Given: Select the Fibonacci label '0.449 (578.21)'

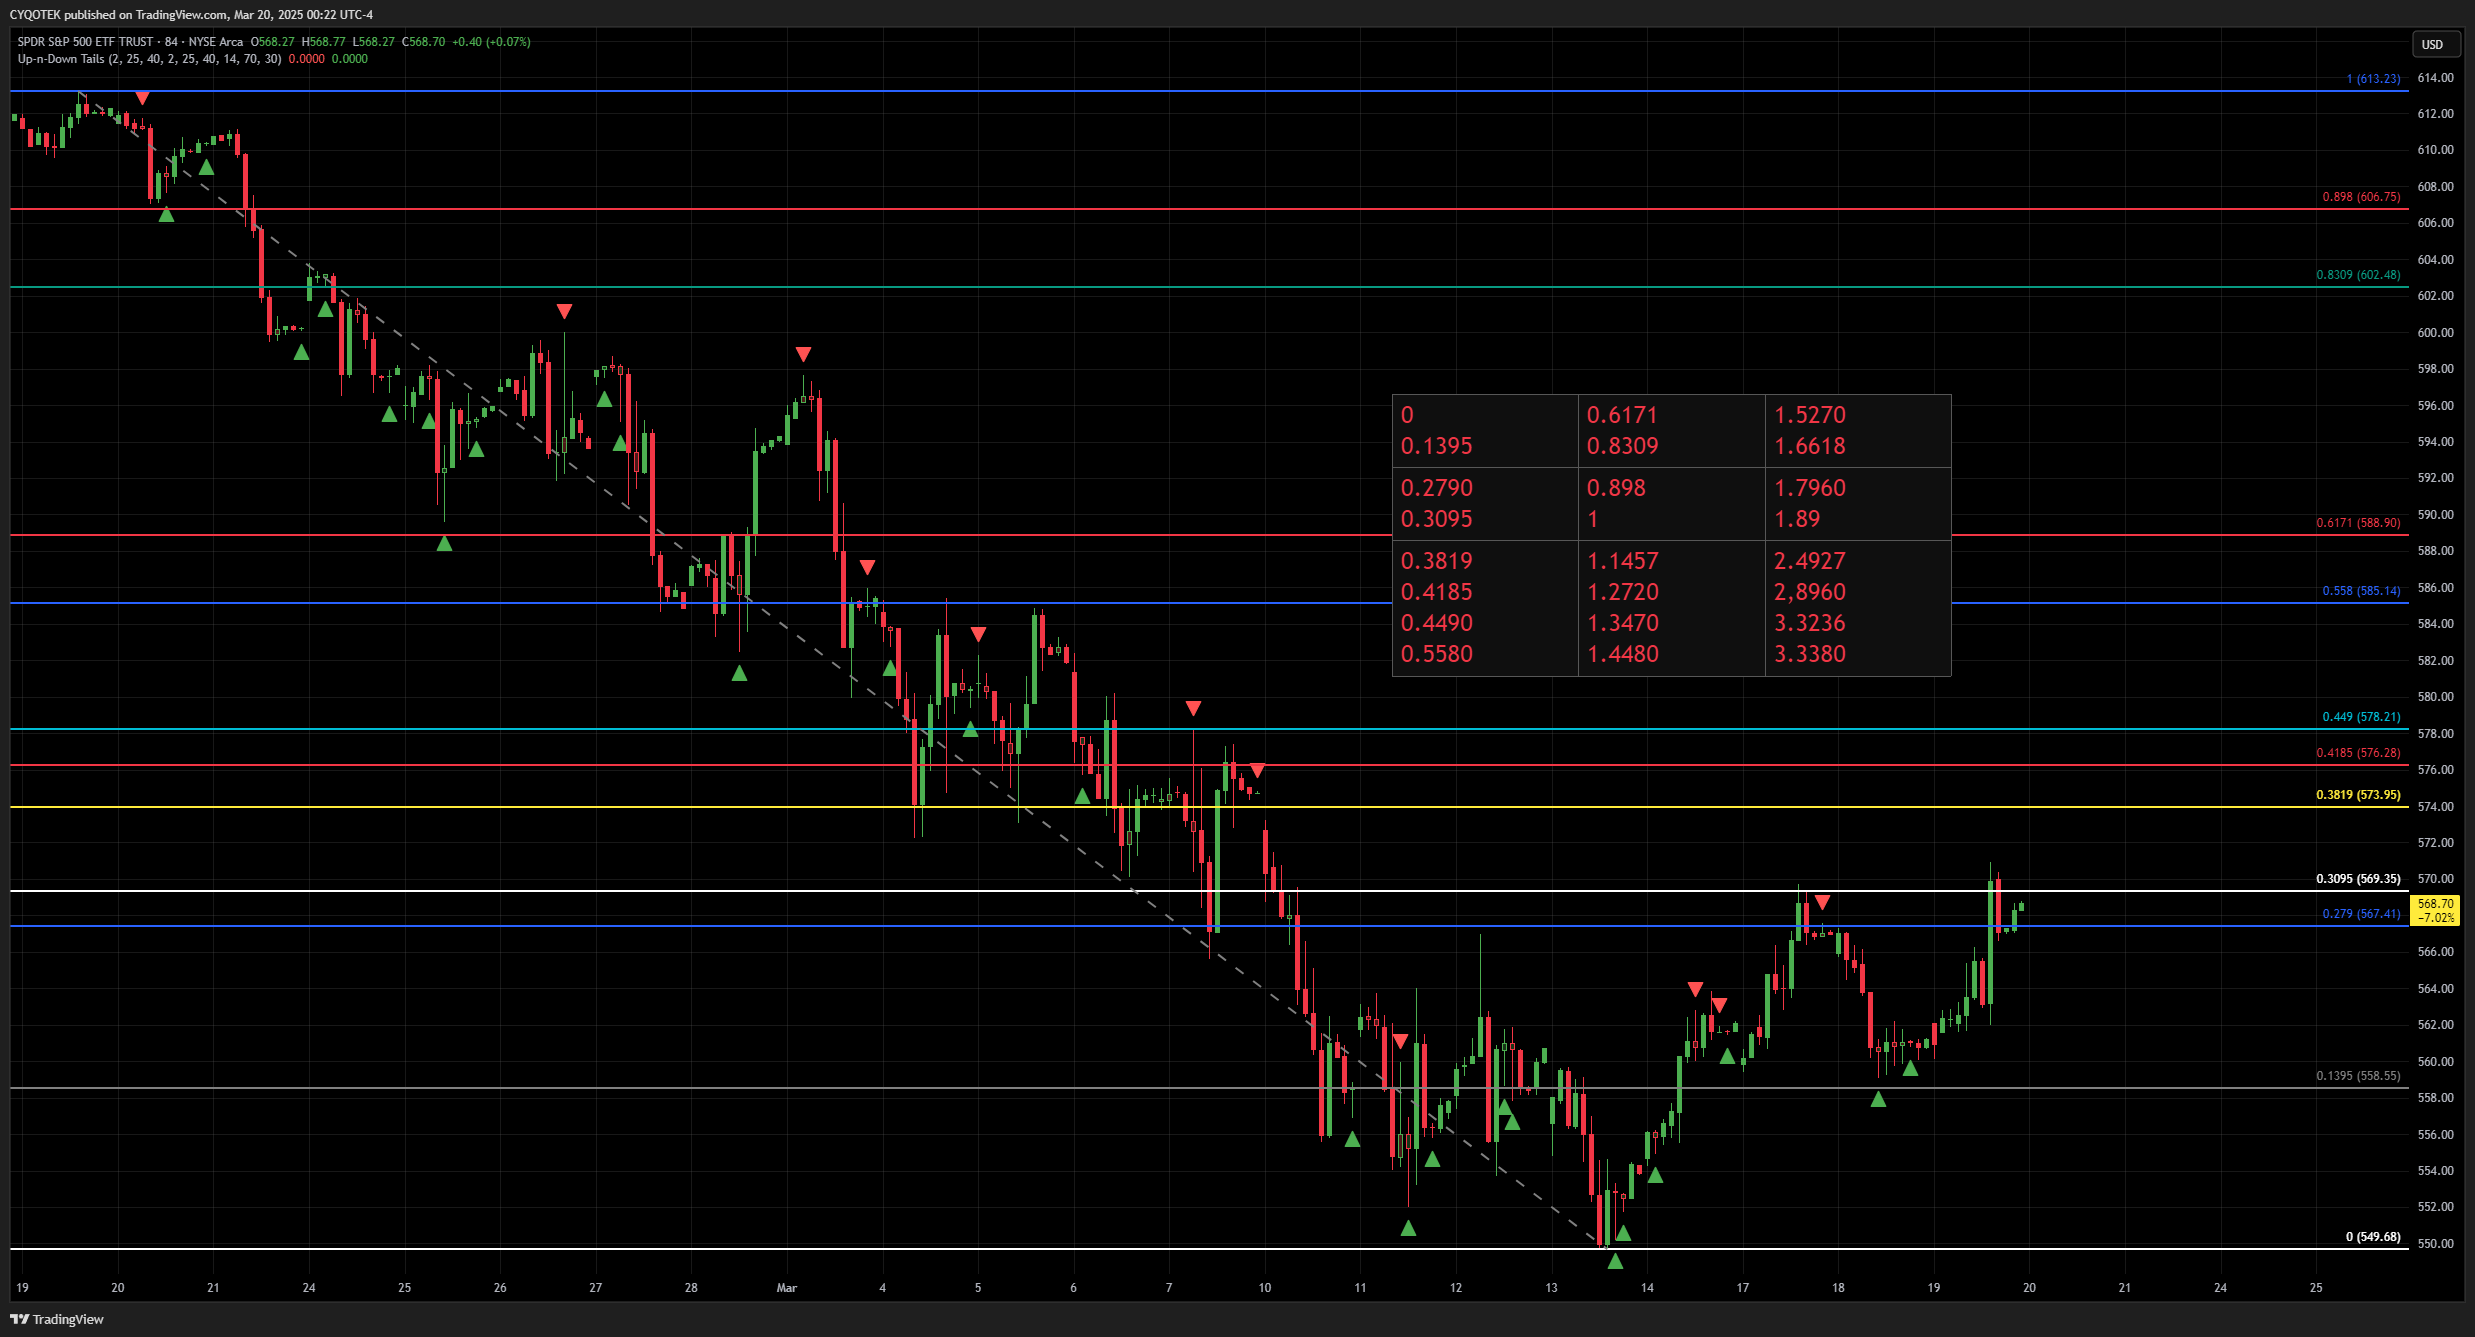Looking at the screenshot, I should coord(2361,717).
